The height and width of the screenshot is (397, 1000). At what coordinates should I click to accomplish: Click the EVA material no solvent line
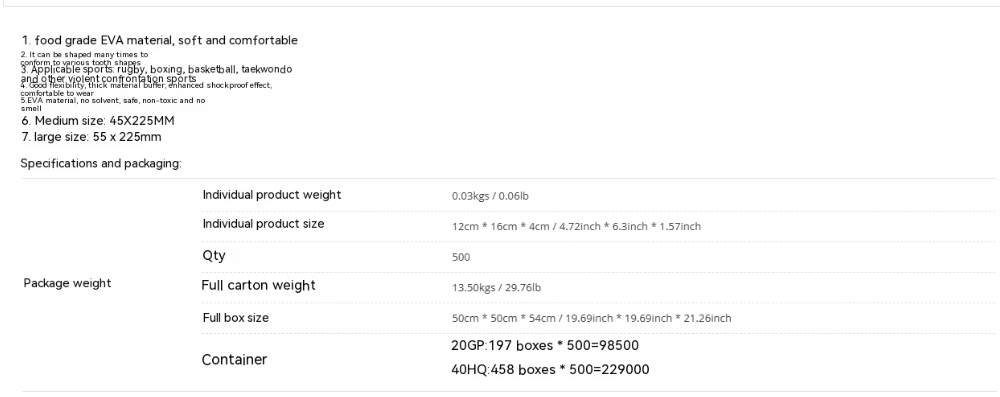[113, 104]
